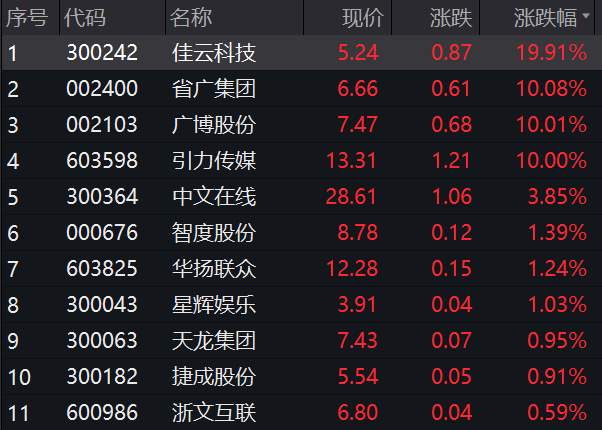This screenshot has width=602, height=430.
Task: Click change amount 0.68 for 广博股份
Action: (x=452, y=125)
